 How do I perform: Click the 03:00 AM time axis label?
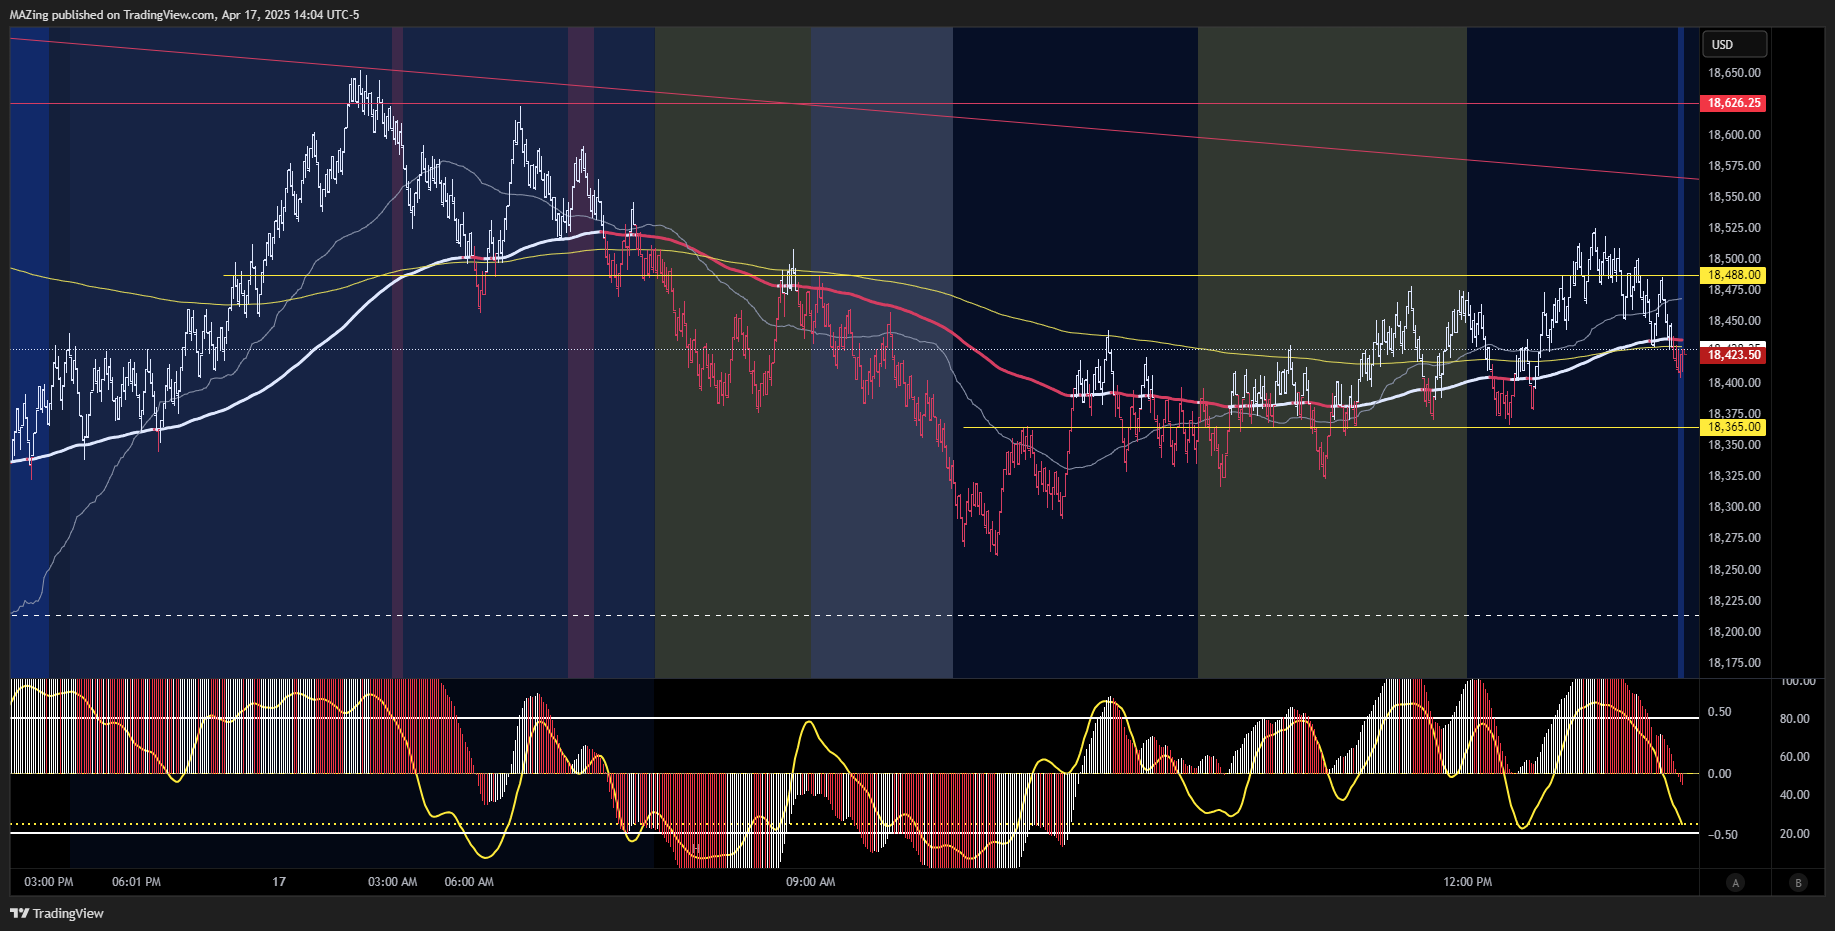tap(393, 882)
